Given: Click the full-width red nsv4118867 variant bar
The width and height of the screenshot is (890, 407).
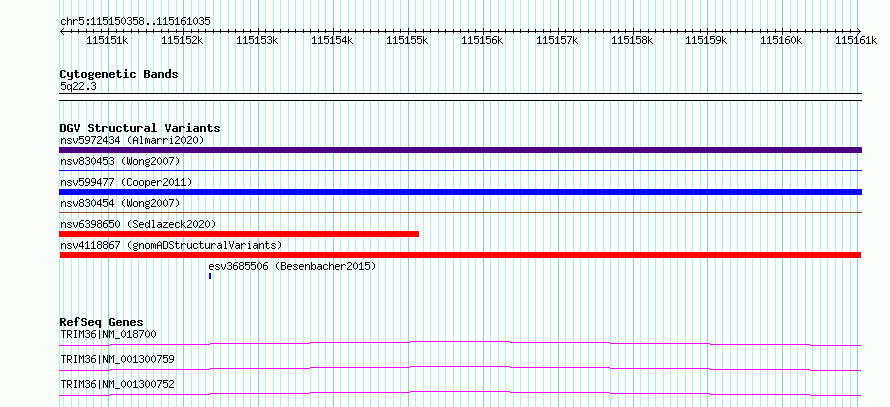Looking at the screenshot, I should click(460, 255).
